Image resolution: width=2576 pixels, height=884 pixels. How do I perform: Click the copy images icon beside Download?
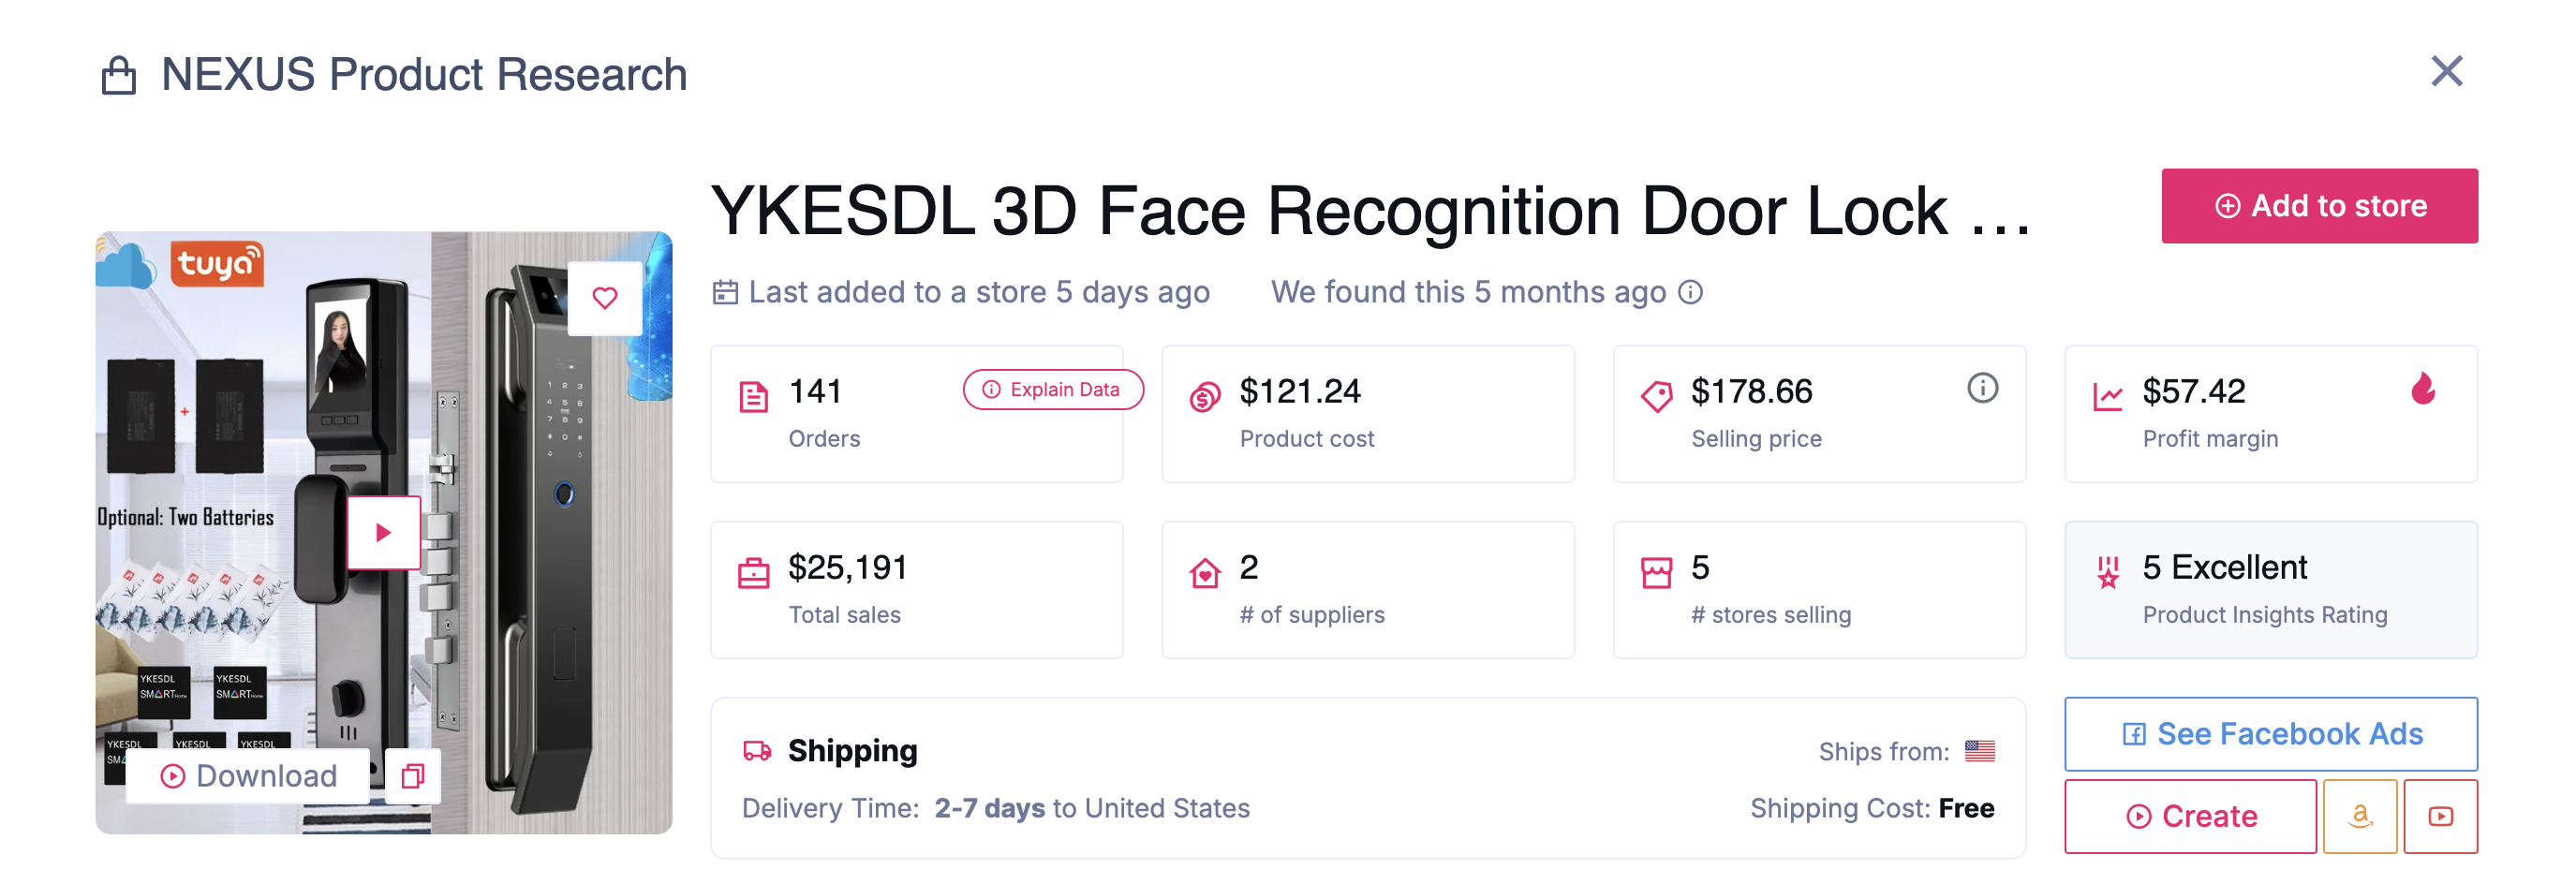point(413,776)
